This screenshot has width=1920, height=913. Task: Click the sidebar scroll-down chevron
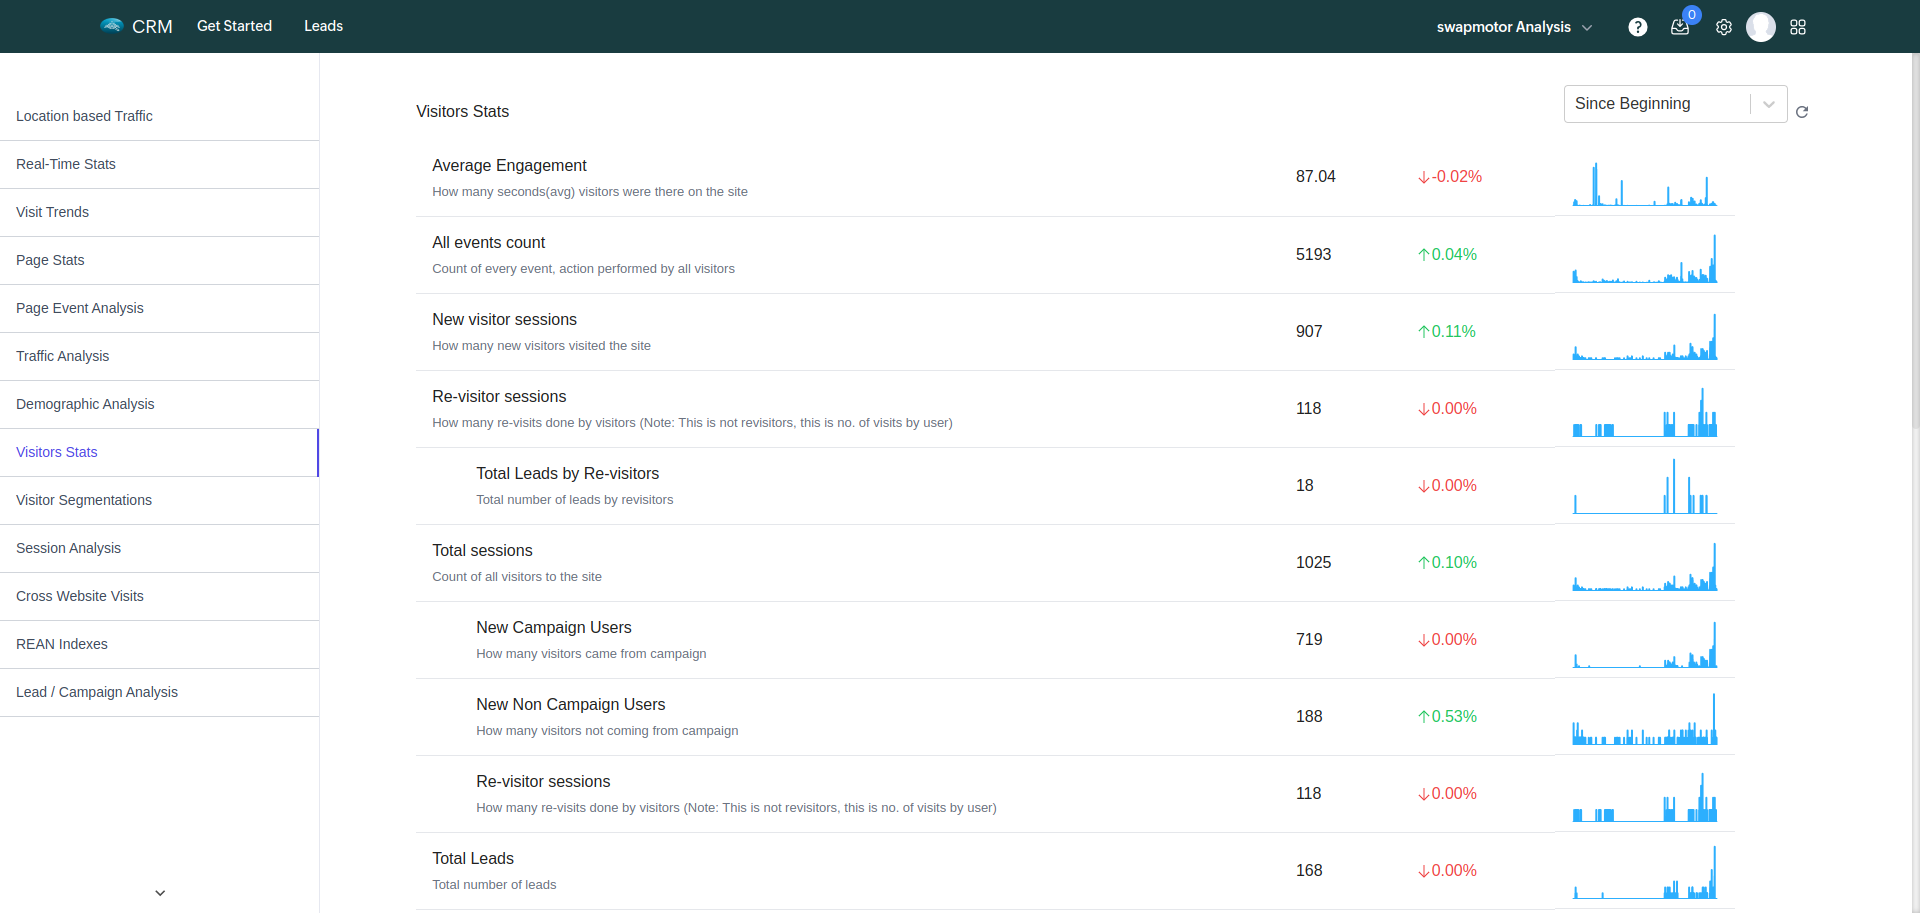coord(160,893)
